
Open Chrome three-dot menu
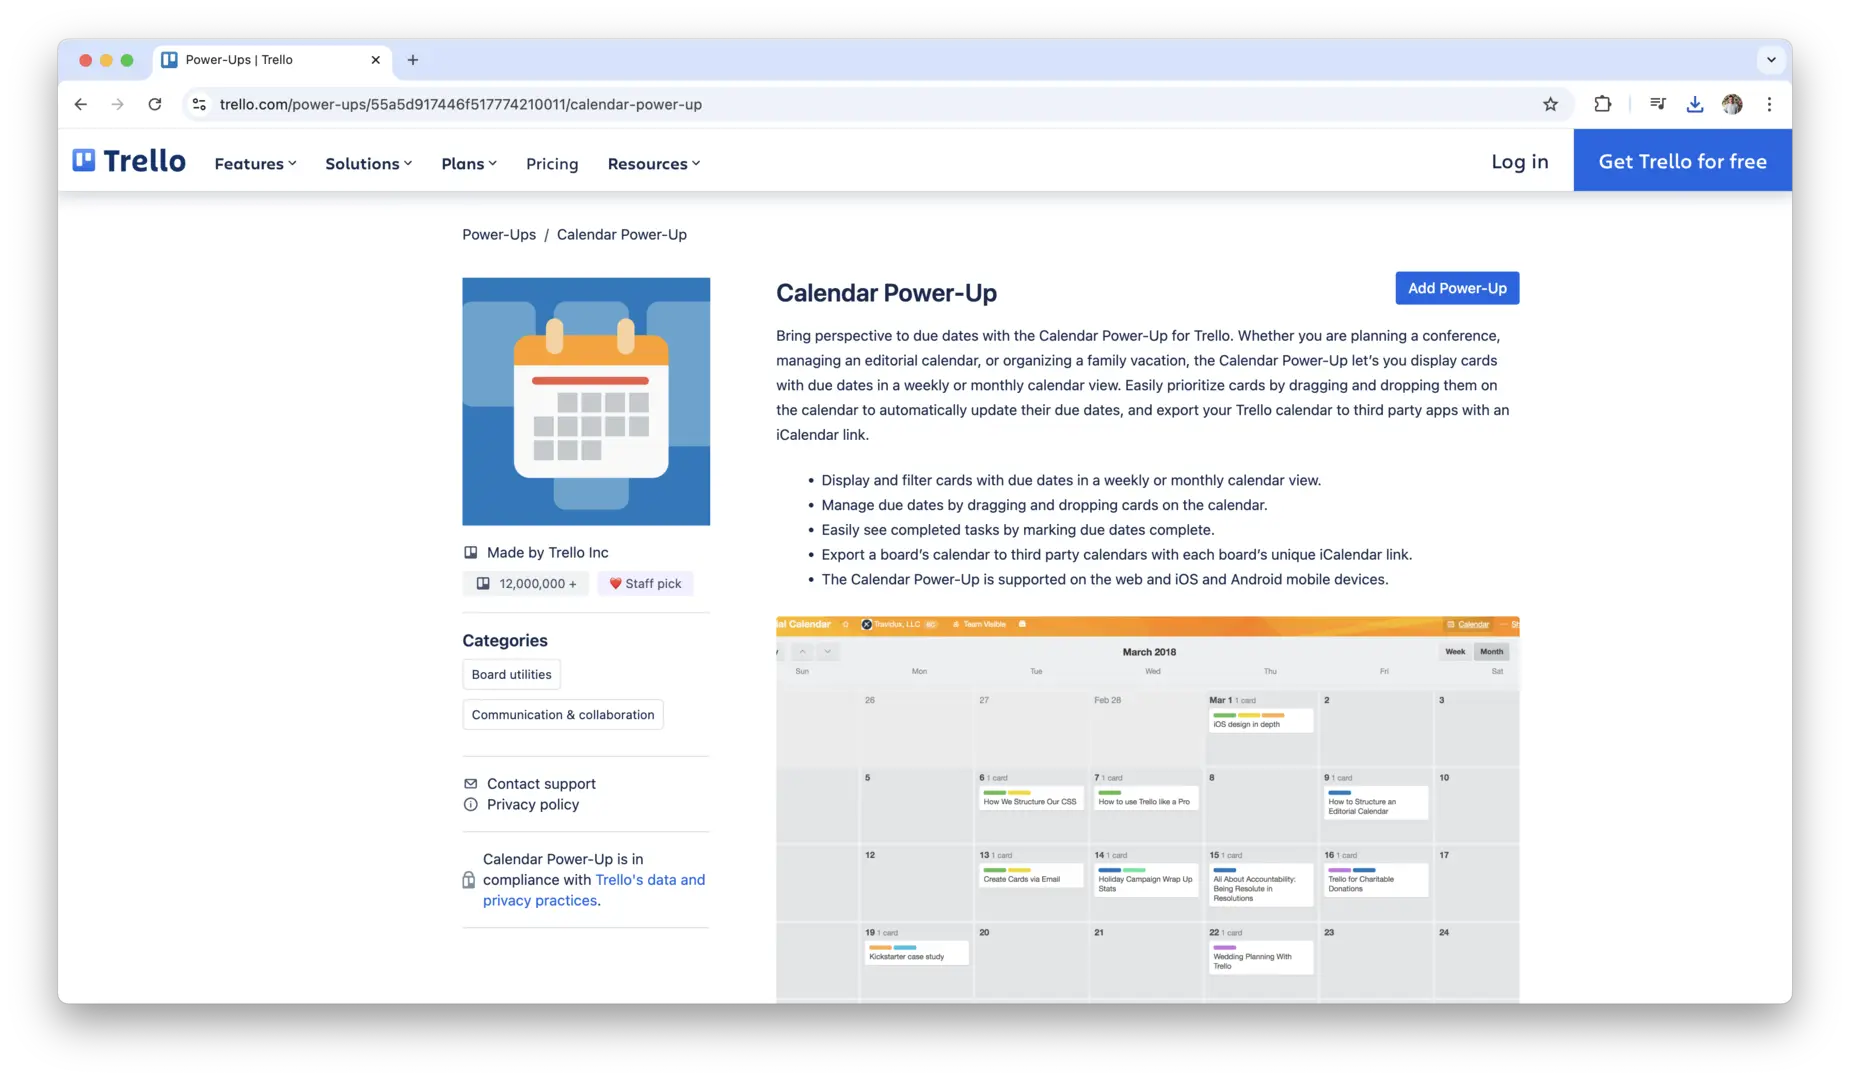(1769, 104)
